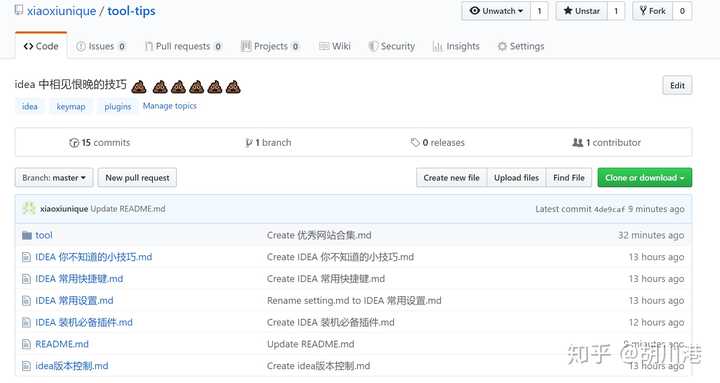Click the 12 hours ago timestamp
Image resolution: width=720 pixels, height=383 pixels.
[656, 322]
